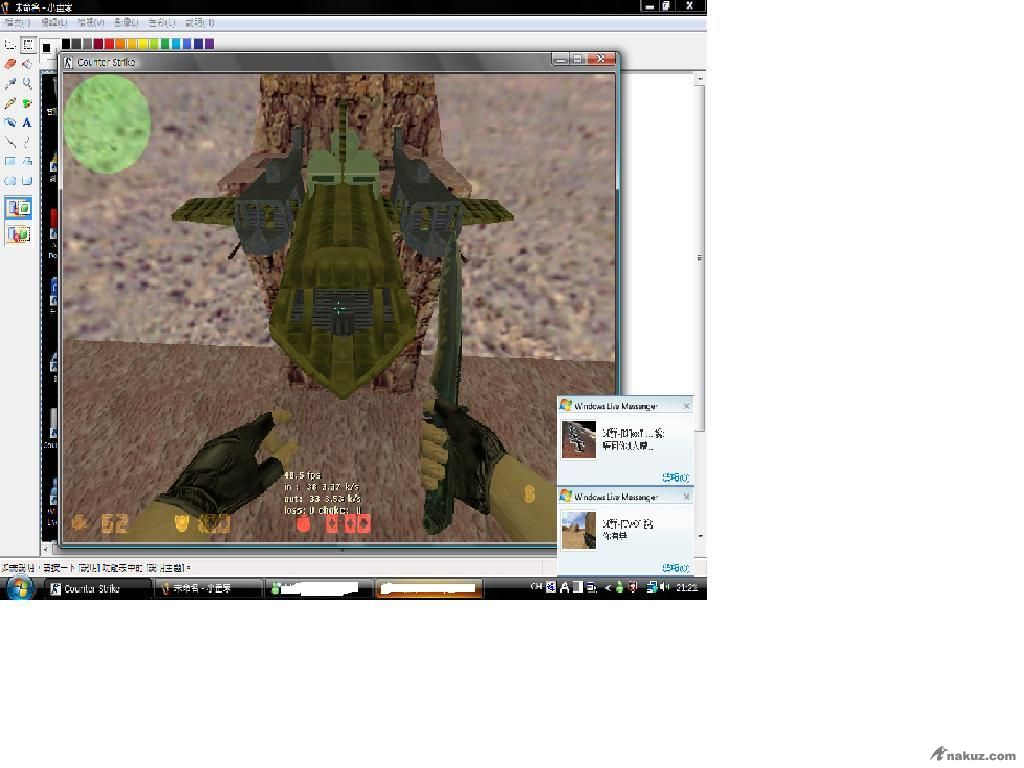Click the foreground color box beside the palette
The image size is (1024, 768).
pos(46,48)
